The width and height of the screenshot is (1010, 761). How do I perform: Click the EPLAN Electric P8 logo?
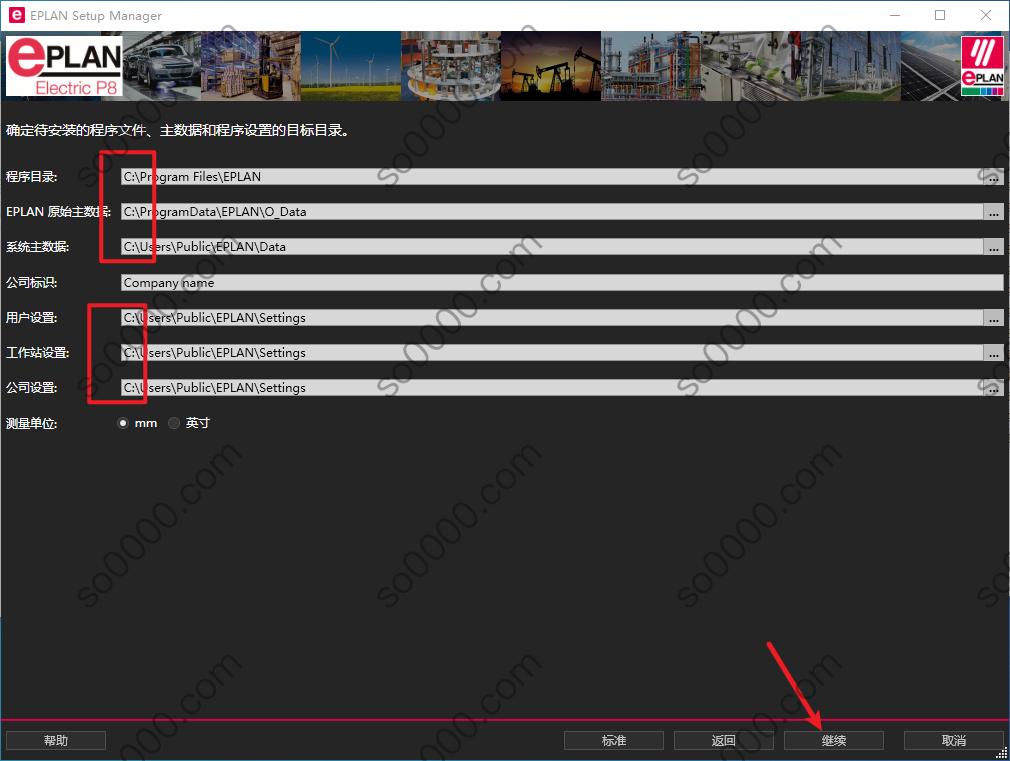click(x=64, y=66)
